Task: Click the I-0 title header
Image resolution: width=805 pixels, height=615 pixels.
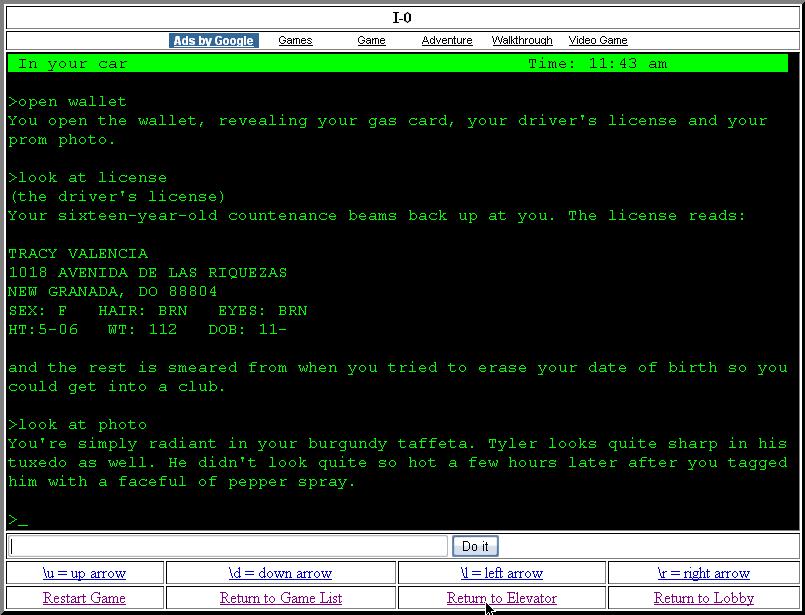Action: pyautogui.click(x=402, y=17)
